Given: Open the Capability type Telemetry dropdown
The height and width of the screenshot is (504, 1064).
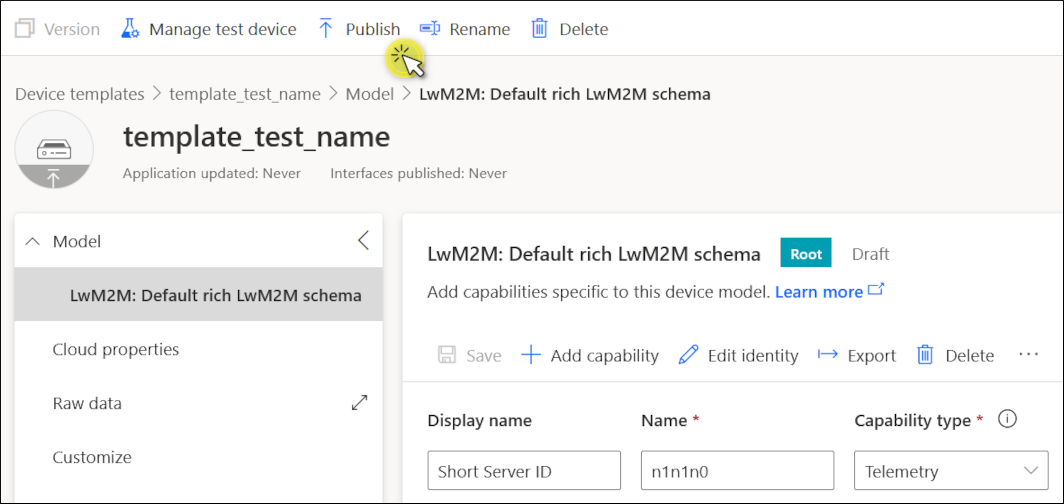Looking at the screenshot, I should pyautogui.click(x=951, y=471).
